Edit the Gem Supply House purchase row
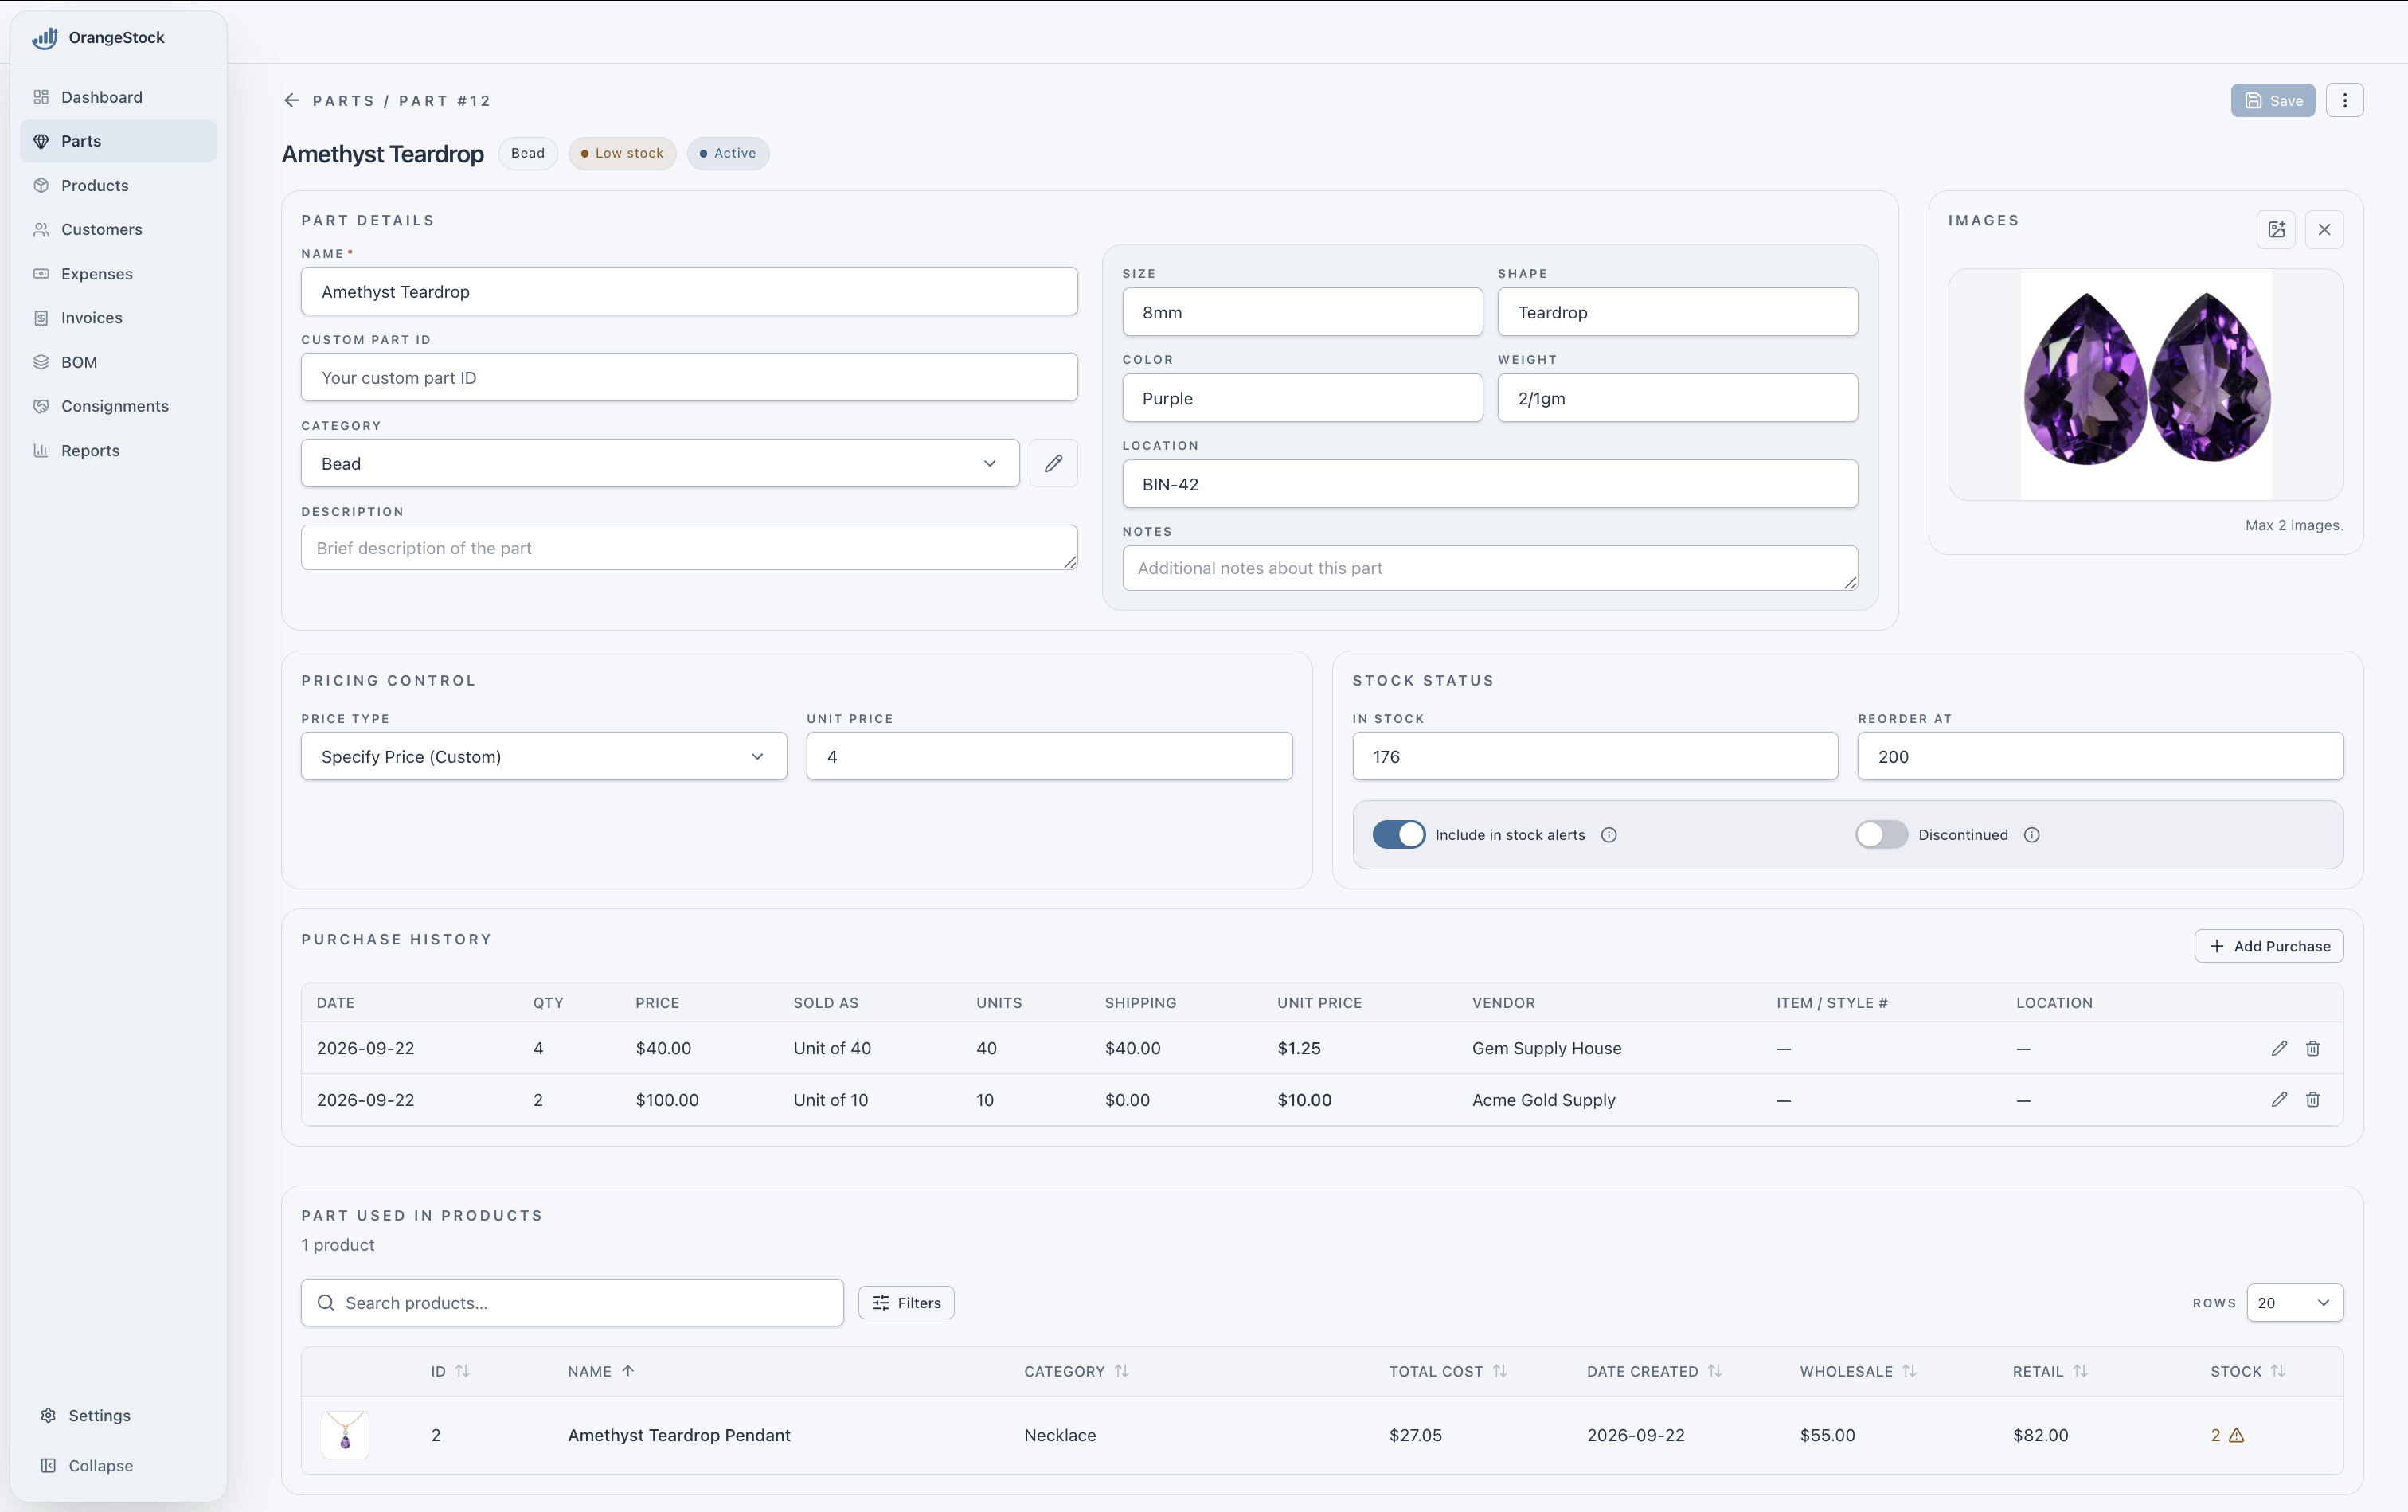This screenshot has height=1512, width=2408. tap(2279, 1048)
